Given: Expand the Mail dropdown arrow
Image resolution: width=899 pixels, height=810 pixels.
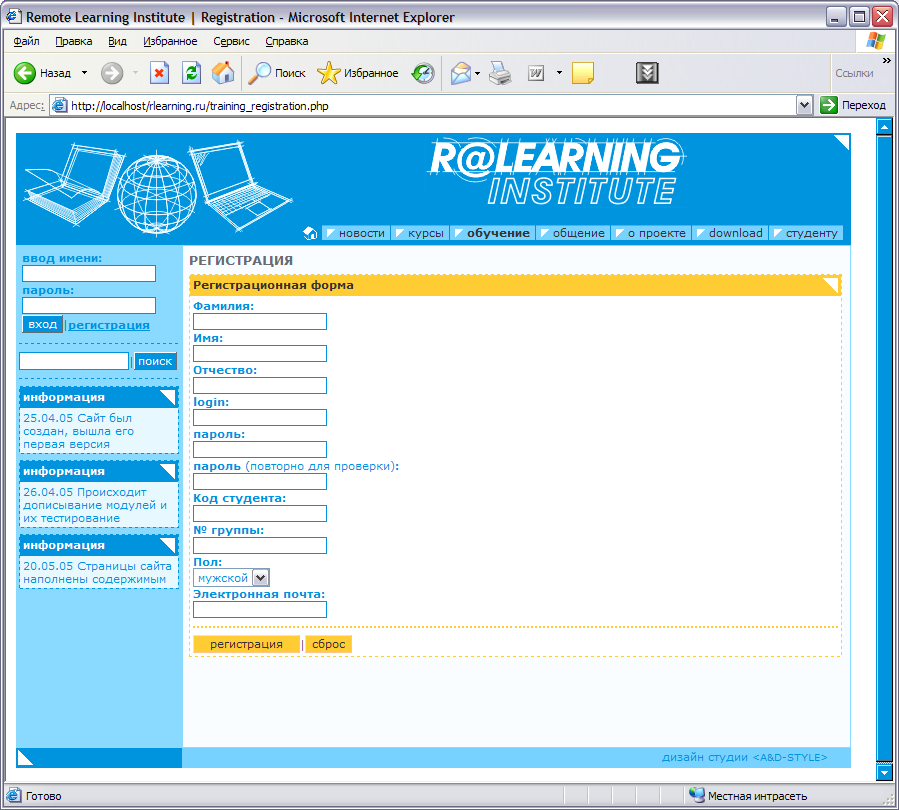Looking at the screenshot, I should tap(478, 73).
